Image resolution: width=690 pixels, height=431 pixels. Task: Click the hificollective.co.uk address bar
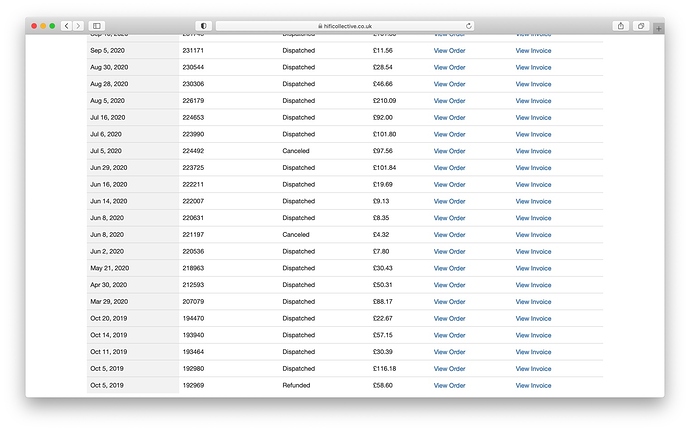tap(345, 25)
